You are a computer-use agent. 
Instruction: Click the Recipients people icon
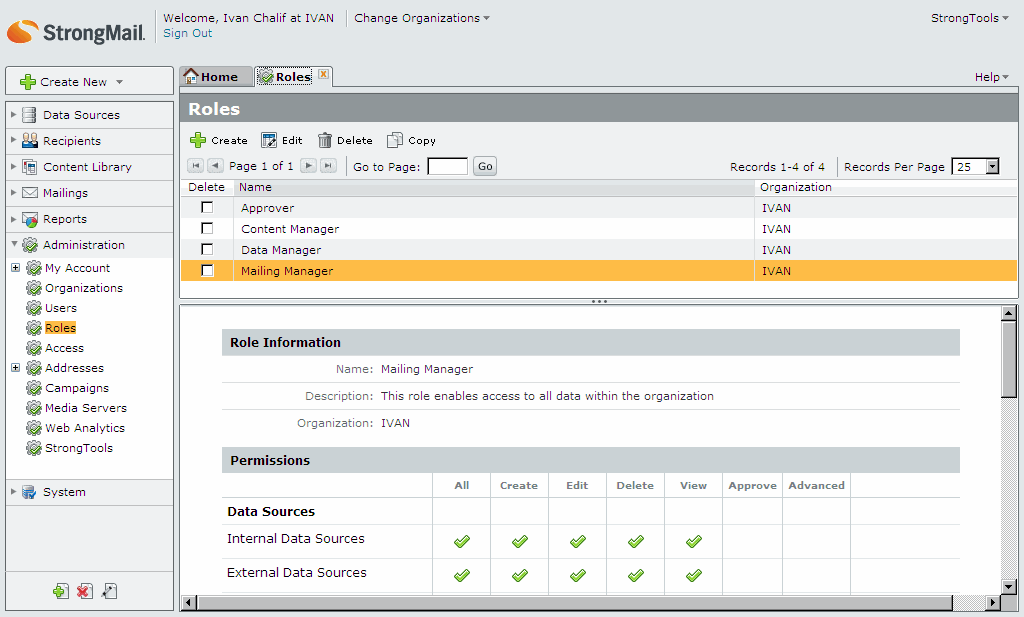tap(29, 140)
